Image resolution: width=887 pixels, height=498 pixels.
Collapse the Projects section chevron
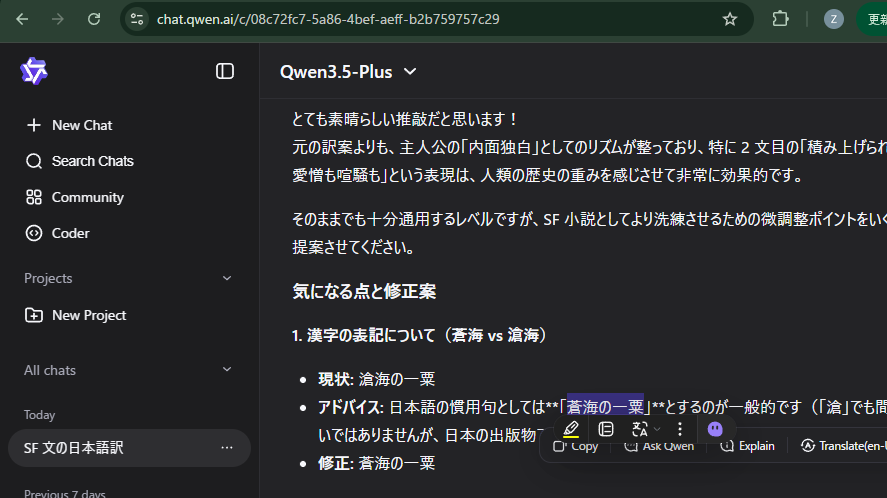click(x=227, y=278)
